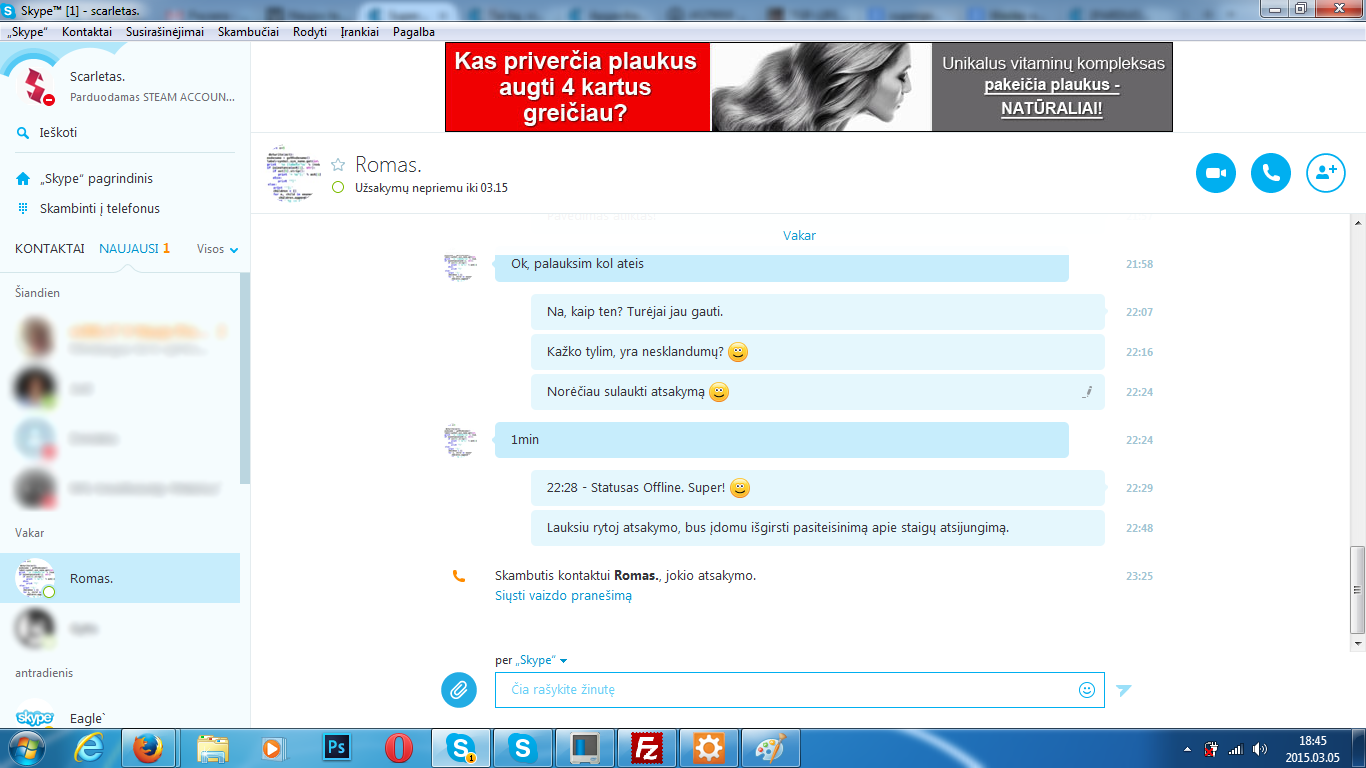Open the Susirašinėjimai menu
Viewport: 1366px width, 768px height.
165,32
